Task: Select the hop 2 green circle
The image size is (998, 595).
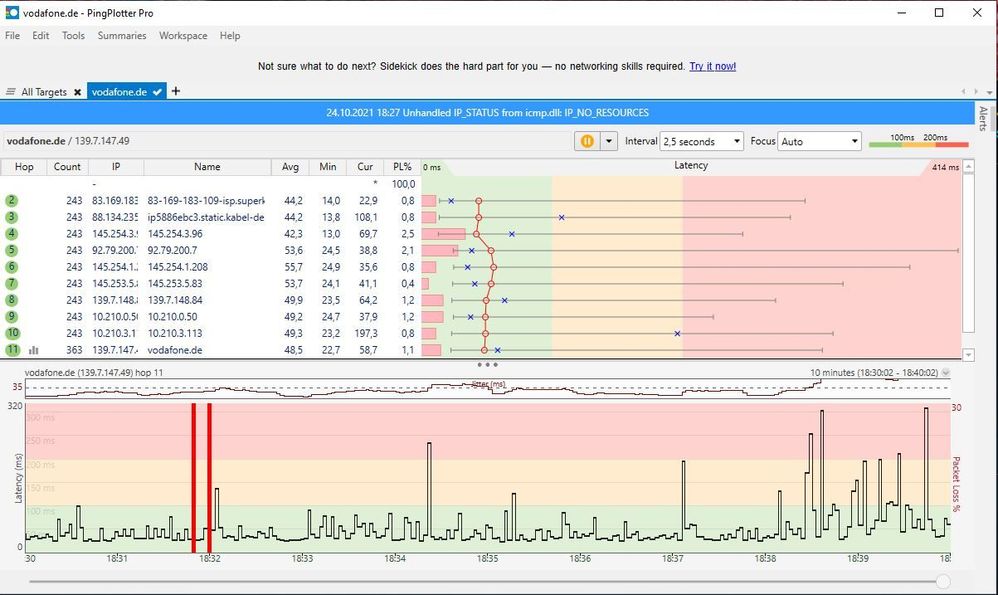Action: pyautogui.click(x=12, y=201)
